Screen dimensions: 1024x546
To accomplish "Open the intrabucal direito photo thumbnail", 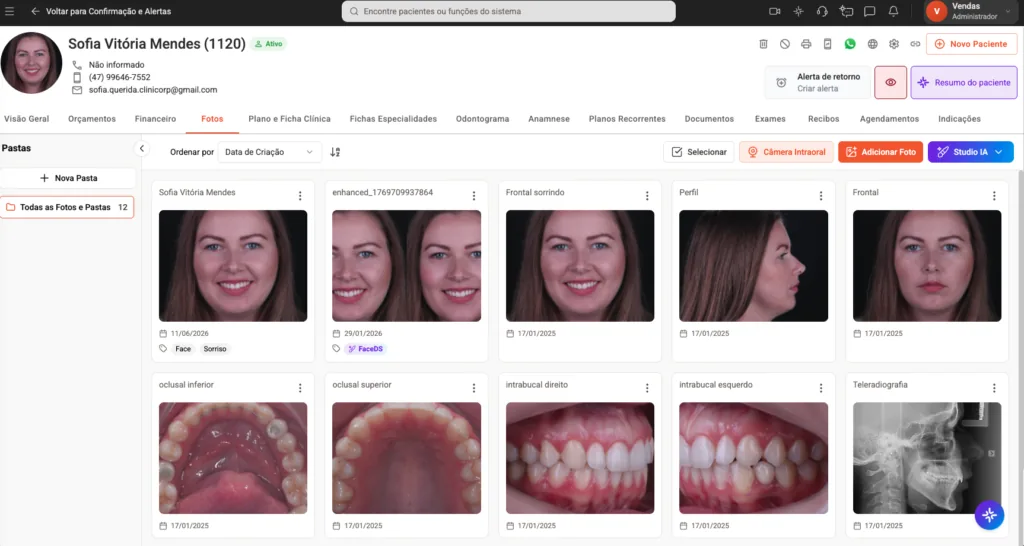I will (x=580, y=458).
